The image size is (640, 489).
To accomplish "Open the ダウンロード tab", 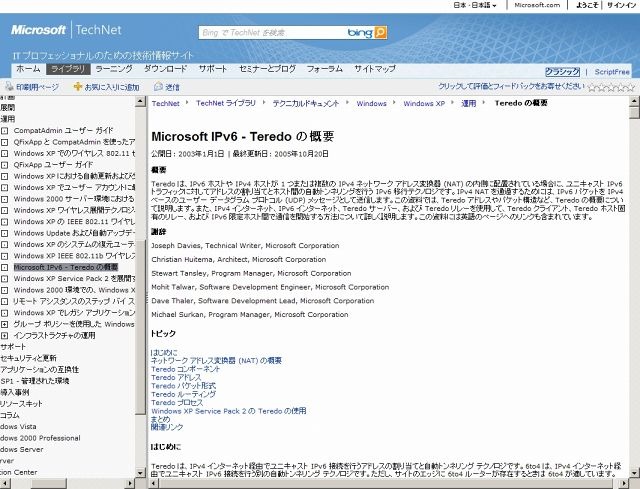I will pyautogui.click(x=165, y=69).
